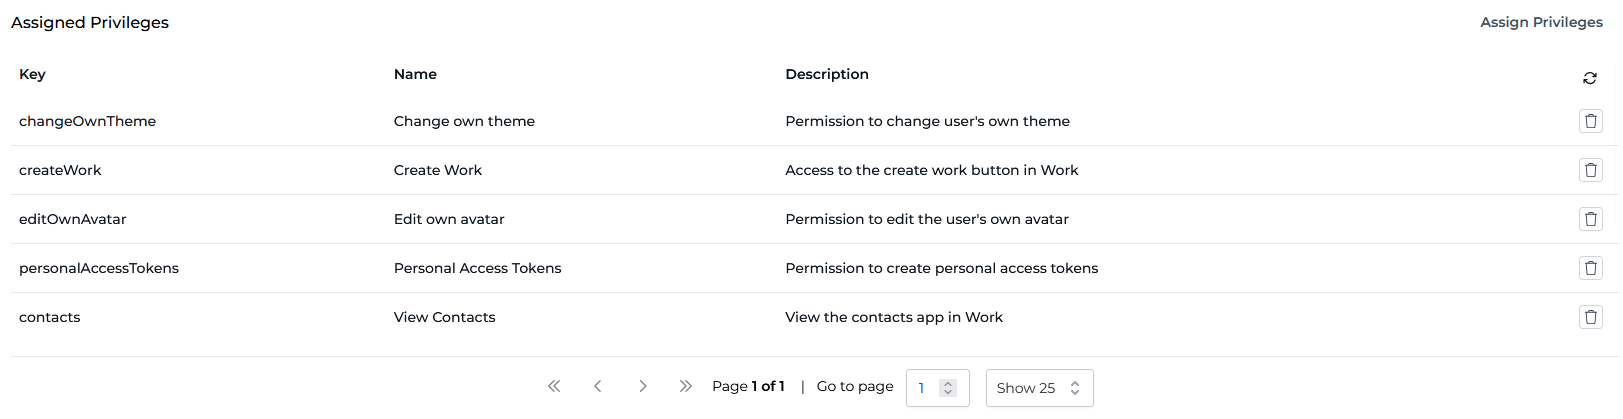Image resolution: width=1623 pixels, height=419 pixels.
Task: Click the View Contacts row name
Action: [x=444, y=317]
